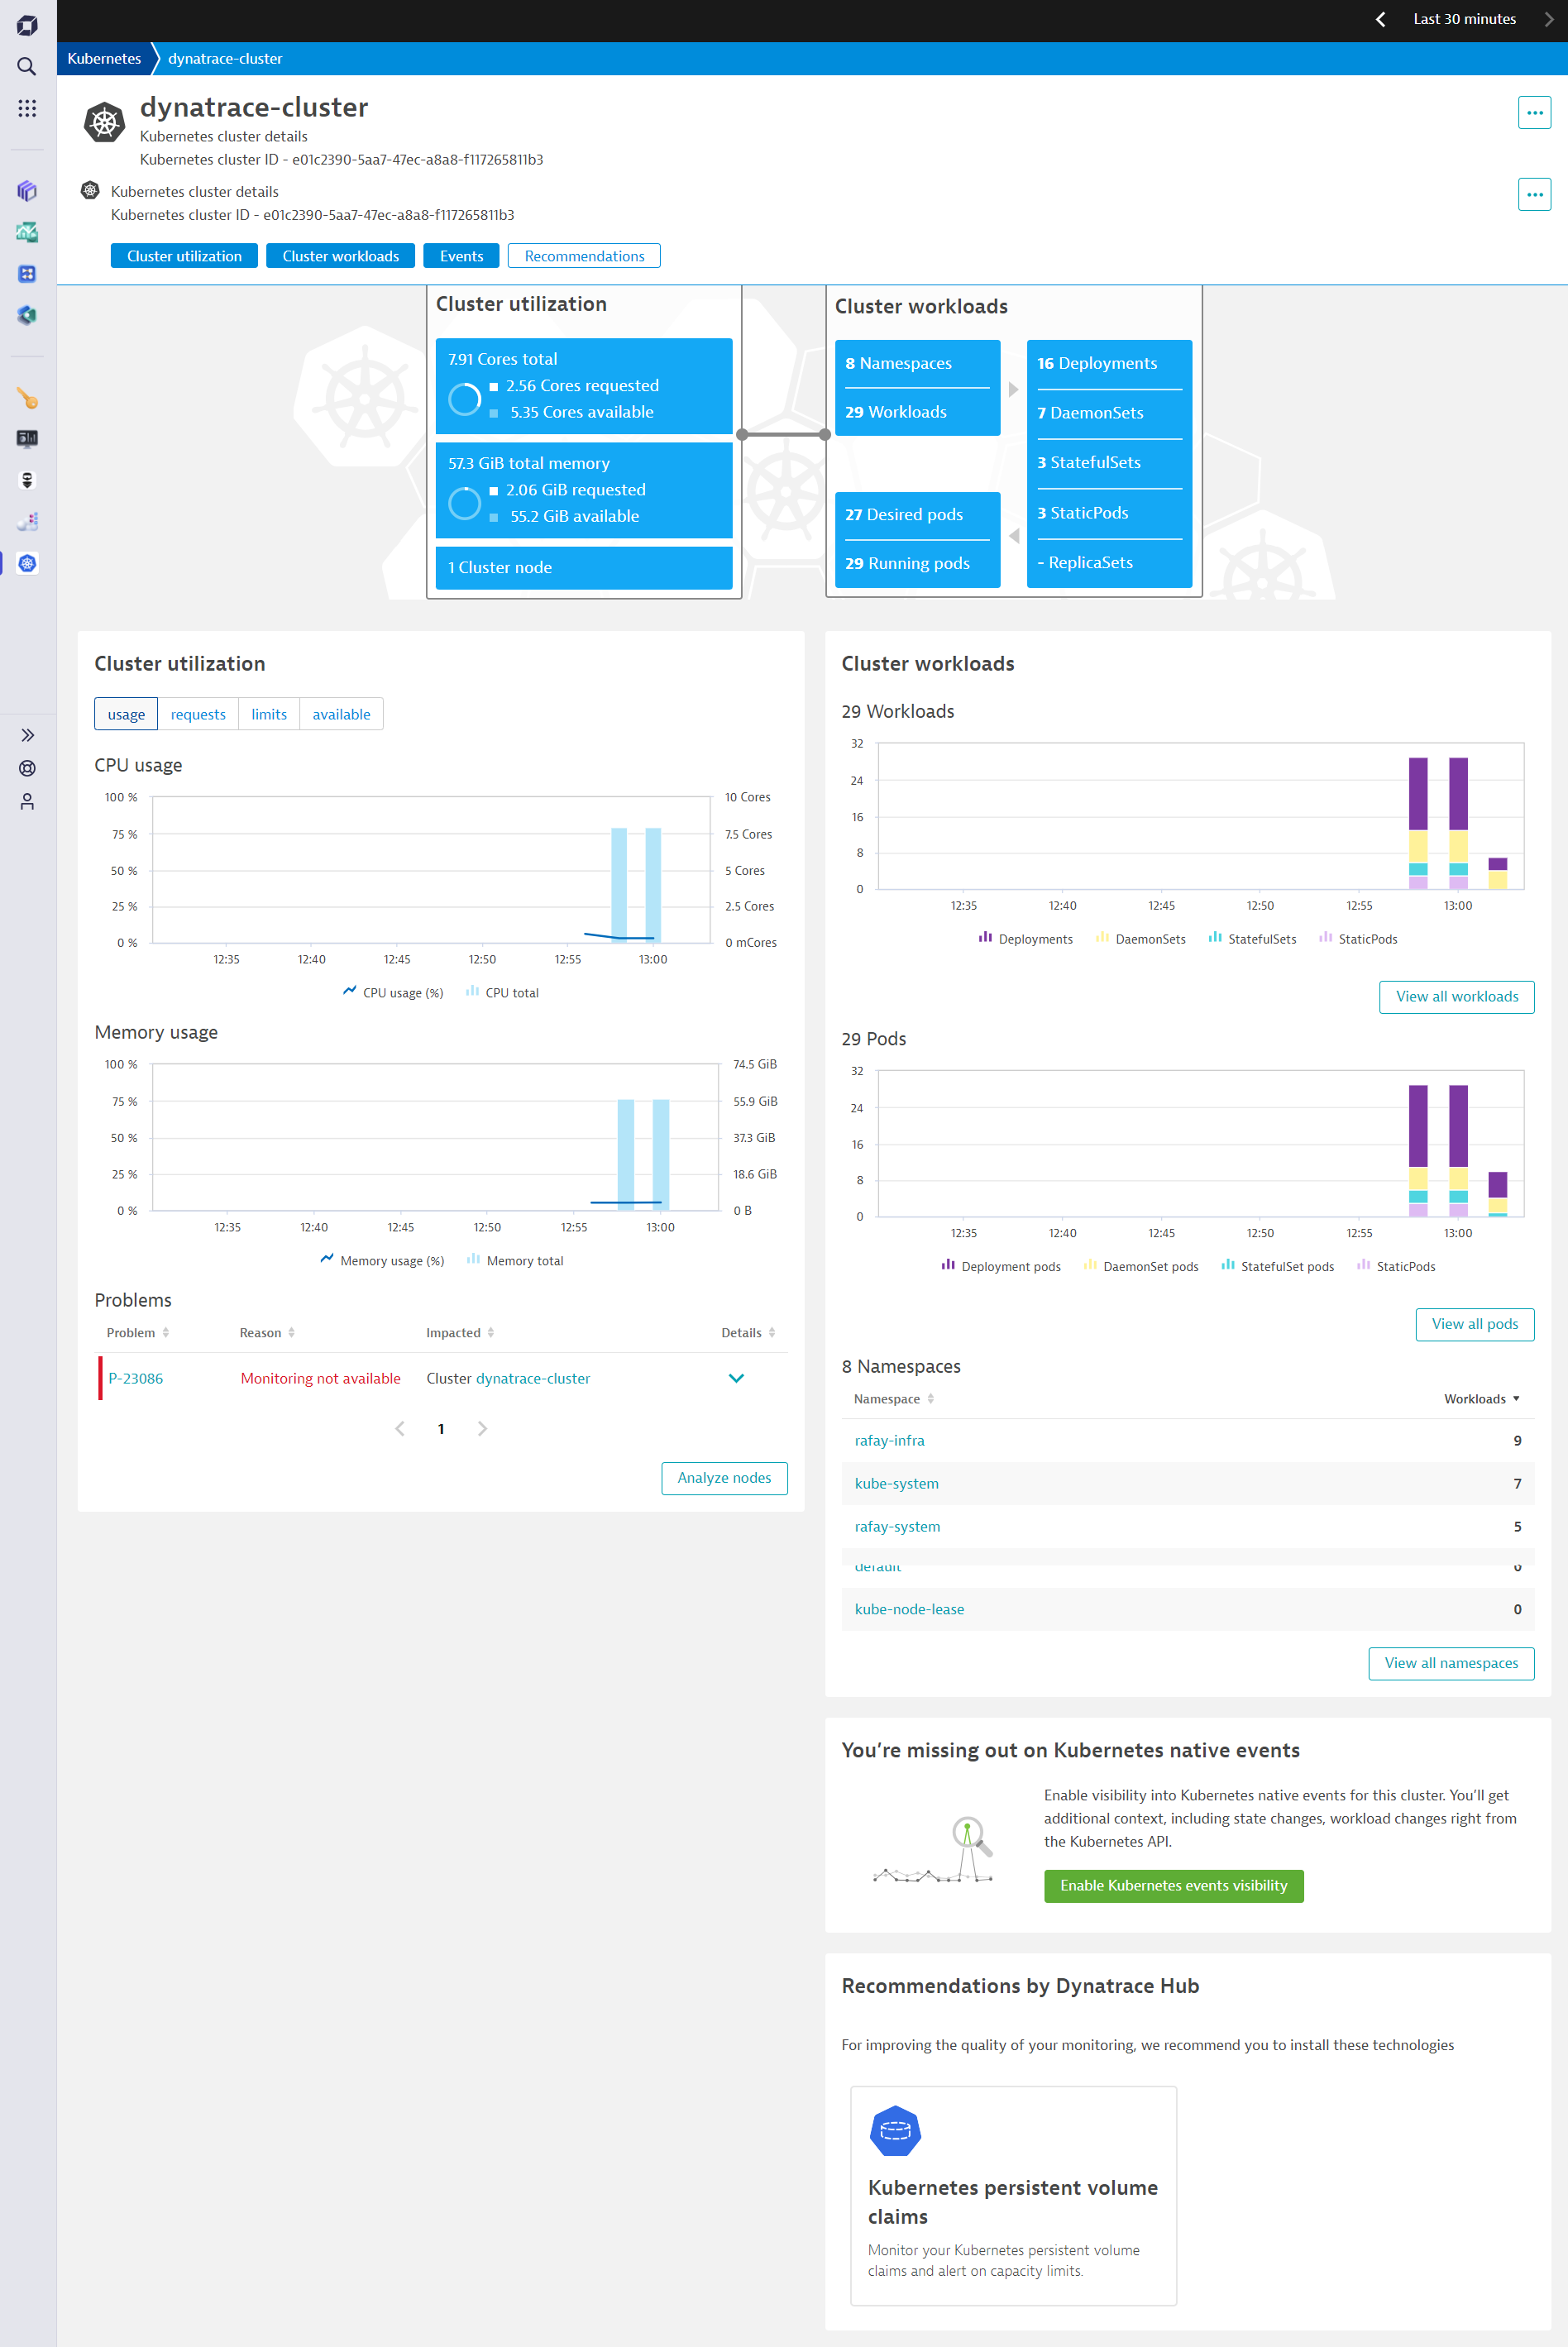Open the Kubernetes wheel sidebar icon
Screen dimensions: 1568x2347
coord(27,563)
